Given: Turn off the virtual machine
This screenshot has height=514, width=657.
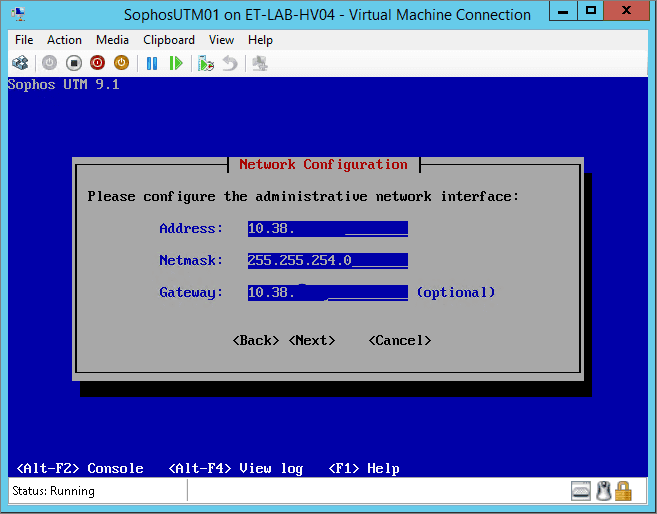Looking at the screenshot, I should click(74, 63).
